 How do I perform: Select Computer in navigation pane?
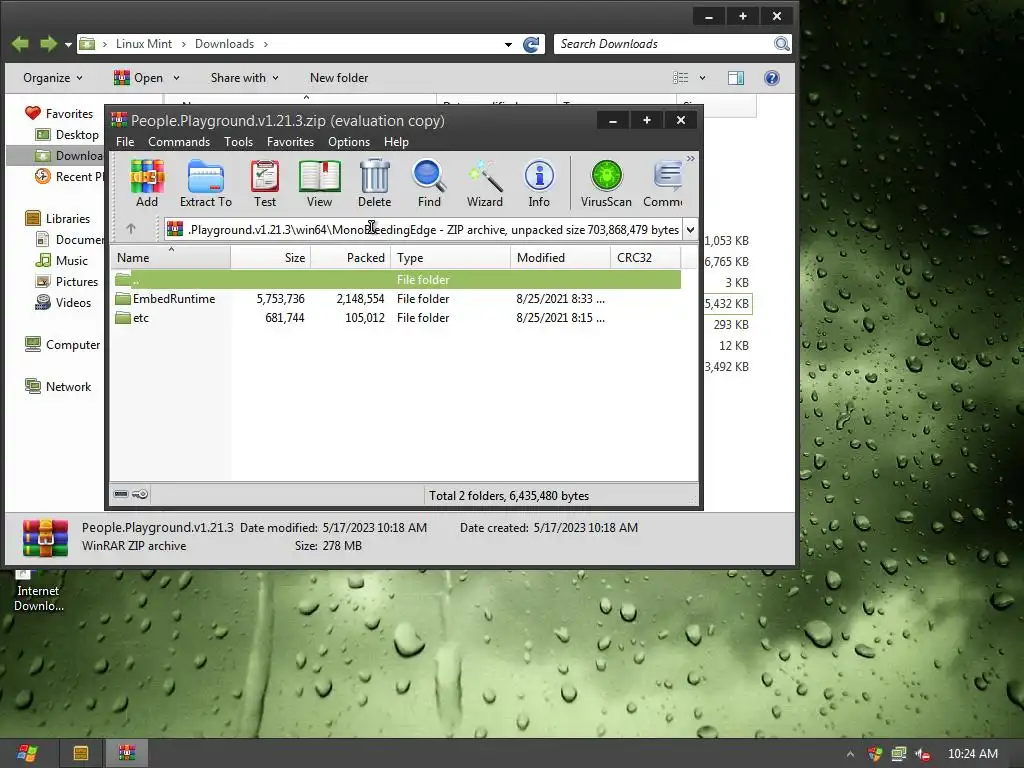pos(63,344)
